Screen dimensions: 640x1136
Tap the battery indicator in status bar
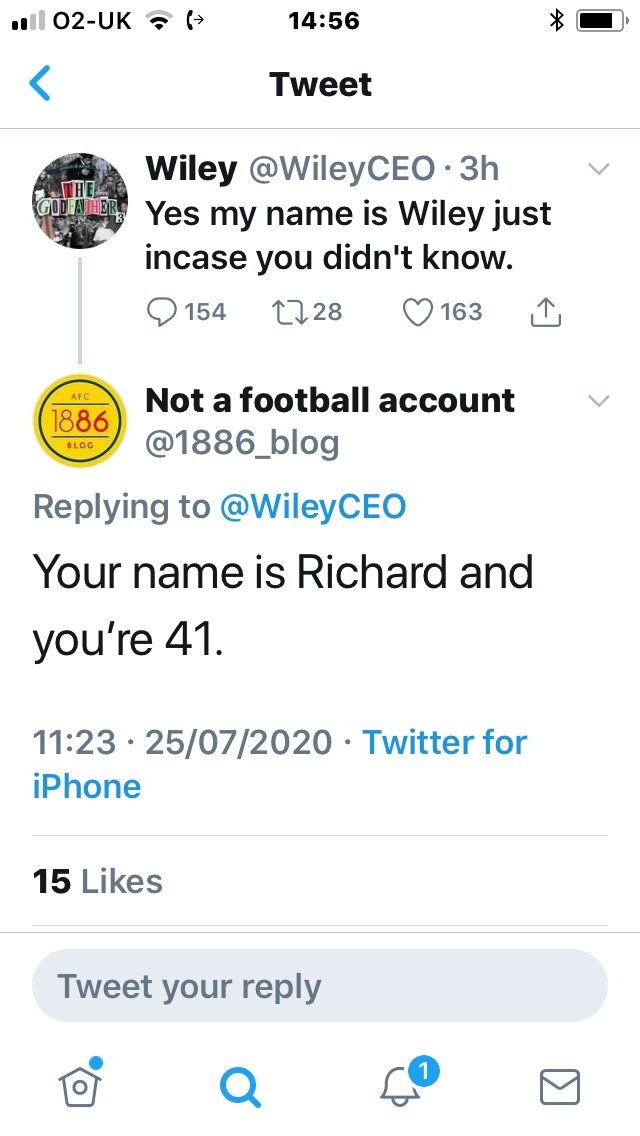(602, 21)
